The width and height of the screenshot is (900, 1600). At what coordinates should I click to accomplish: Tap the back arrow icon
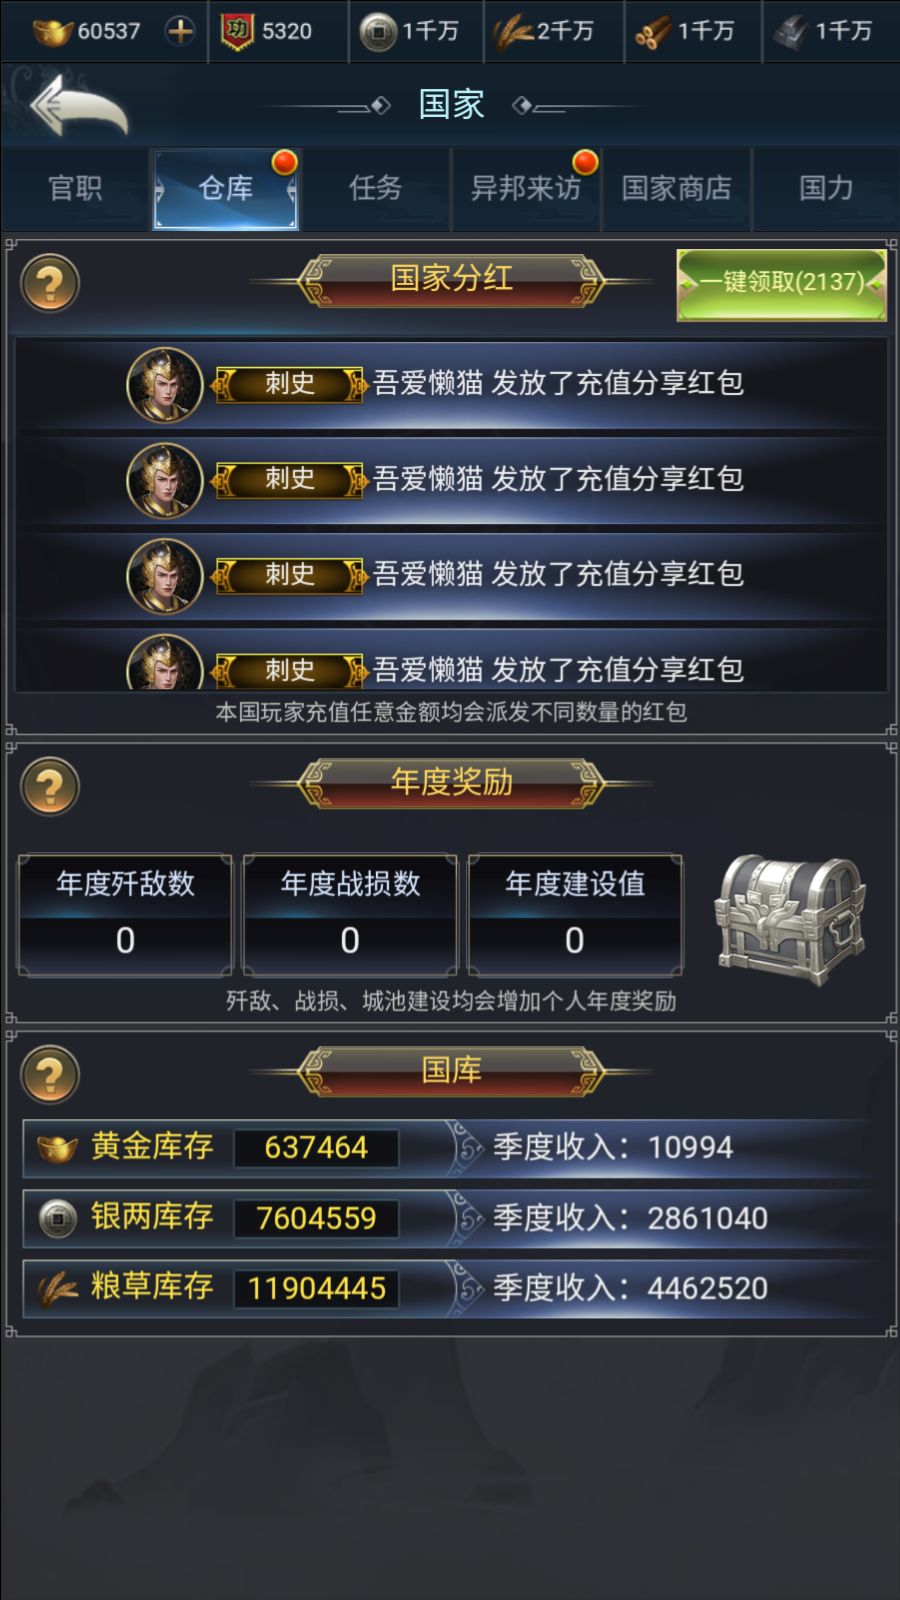pyautogui.click(x=78, y=104)
